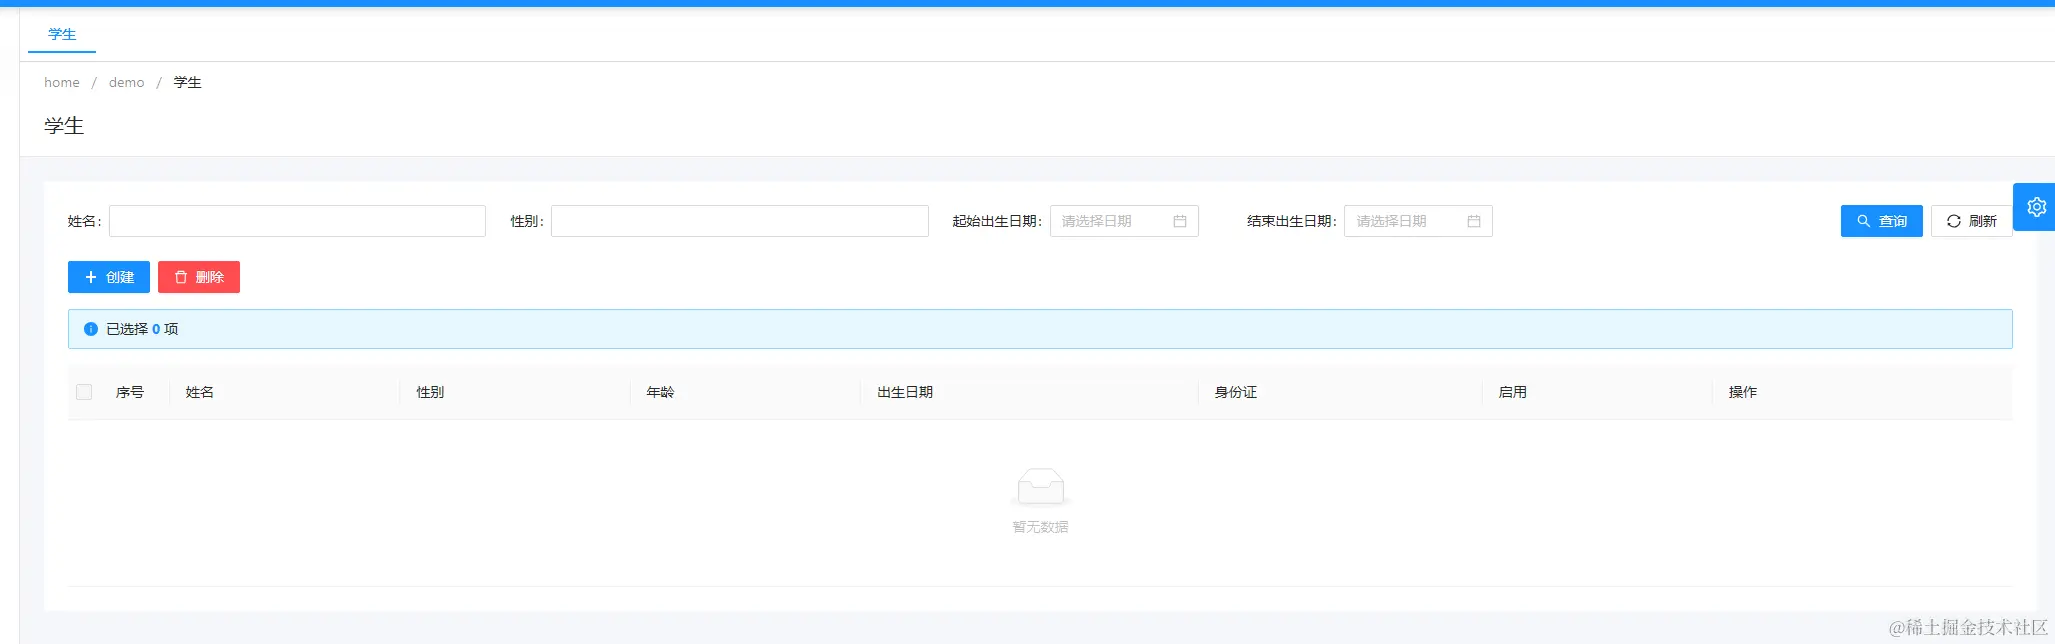
Task: Go to demo in breadcrumb
Action: (x=127, y=82)
